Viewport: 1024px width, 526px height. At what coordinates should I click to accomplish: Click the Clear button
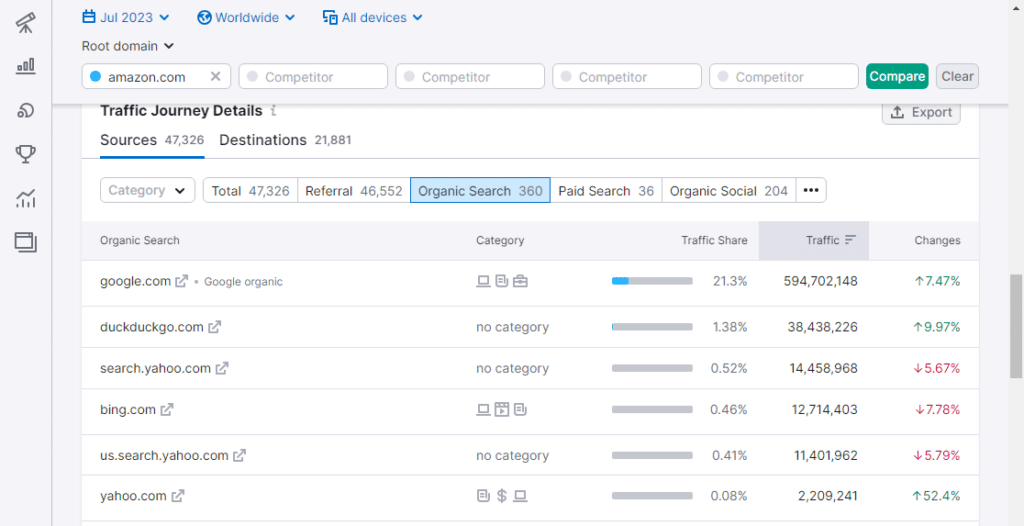(957, 76)
